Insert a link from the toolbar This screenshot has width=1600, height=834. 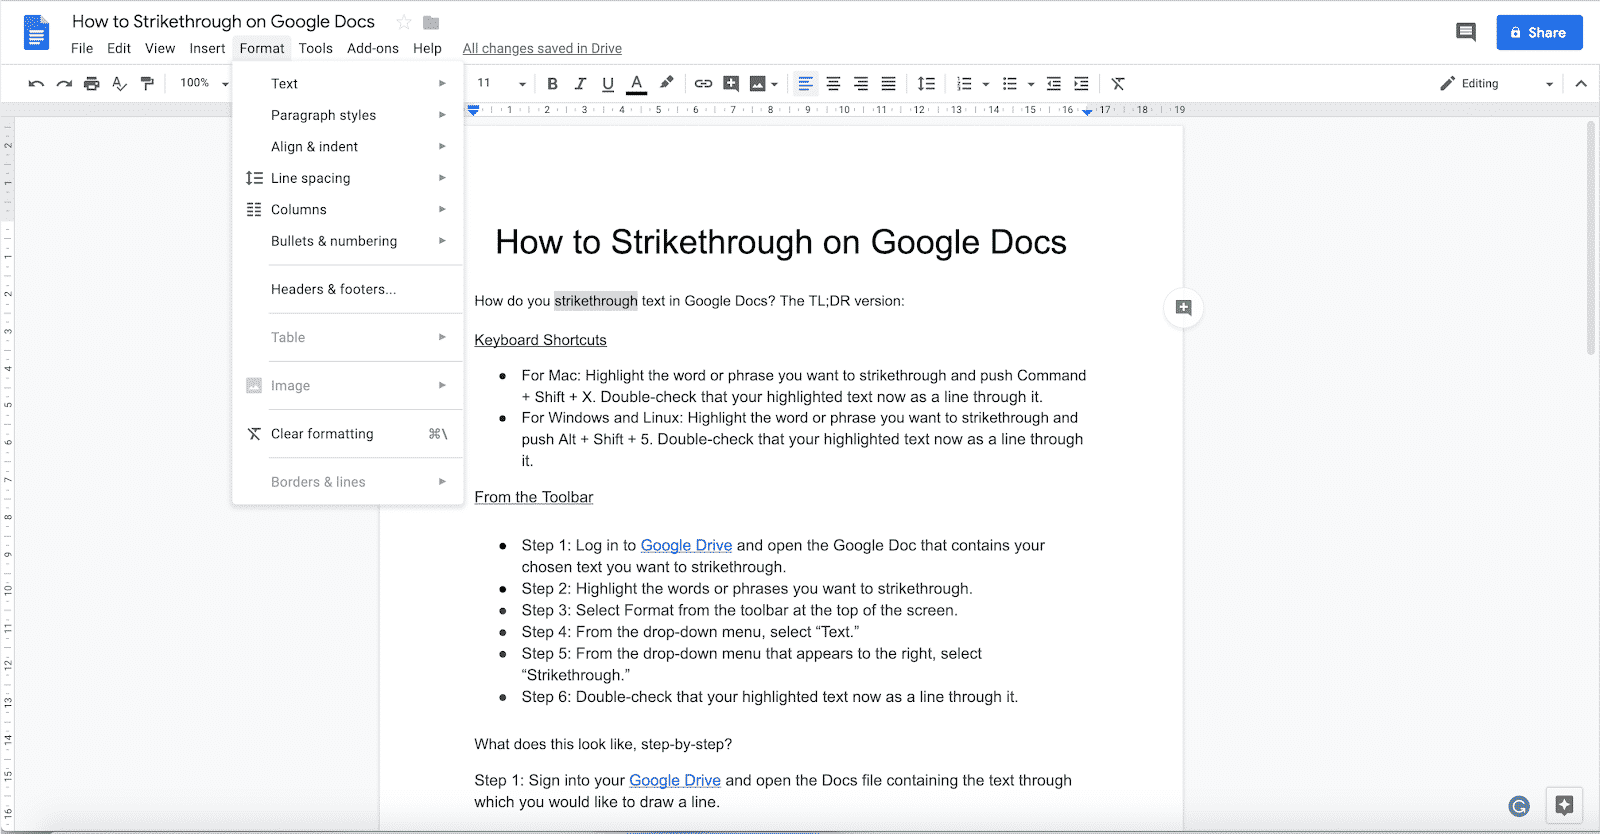pos(703,84)
